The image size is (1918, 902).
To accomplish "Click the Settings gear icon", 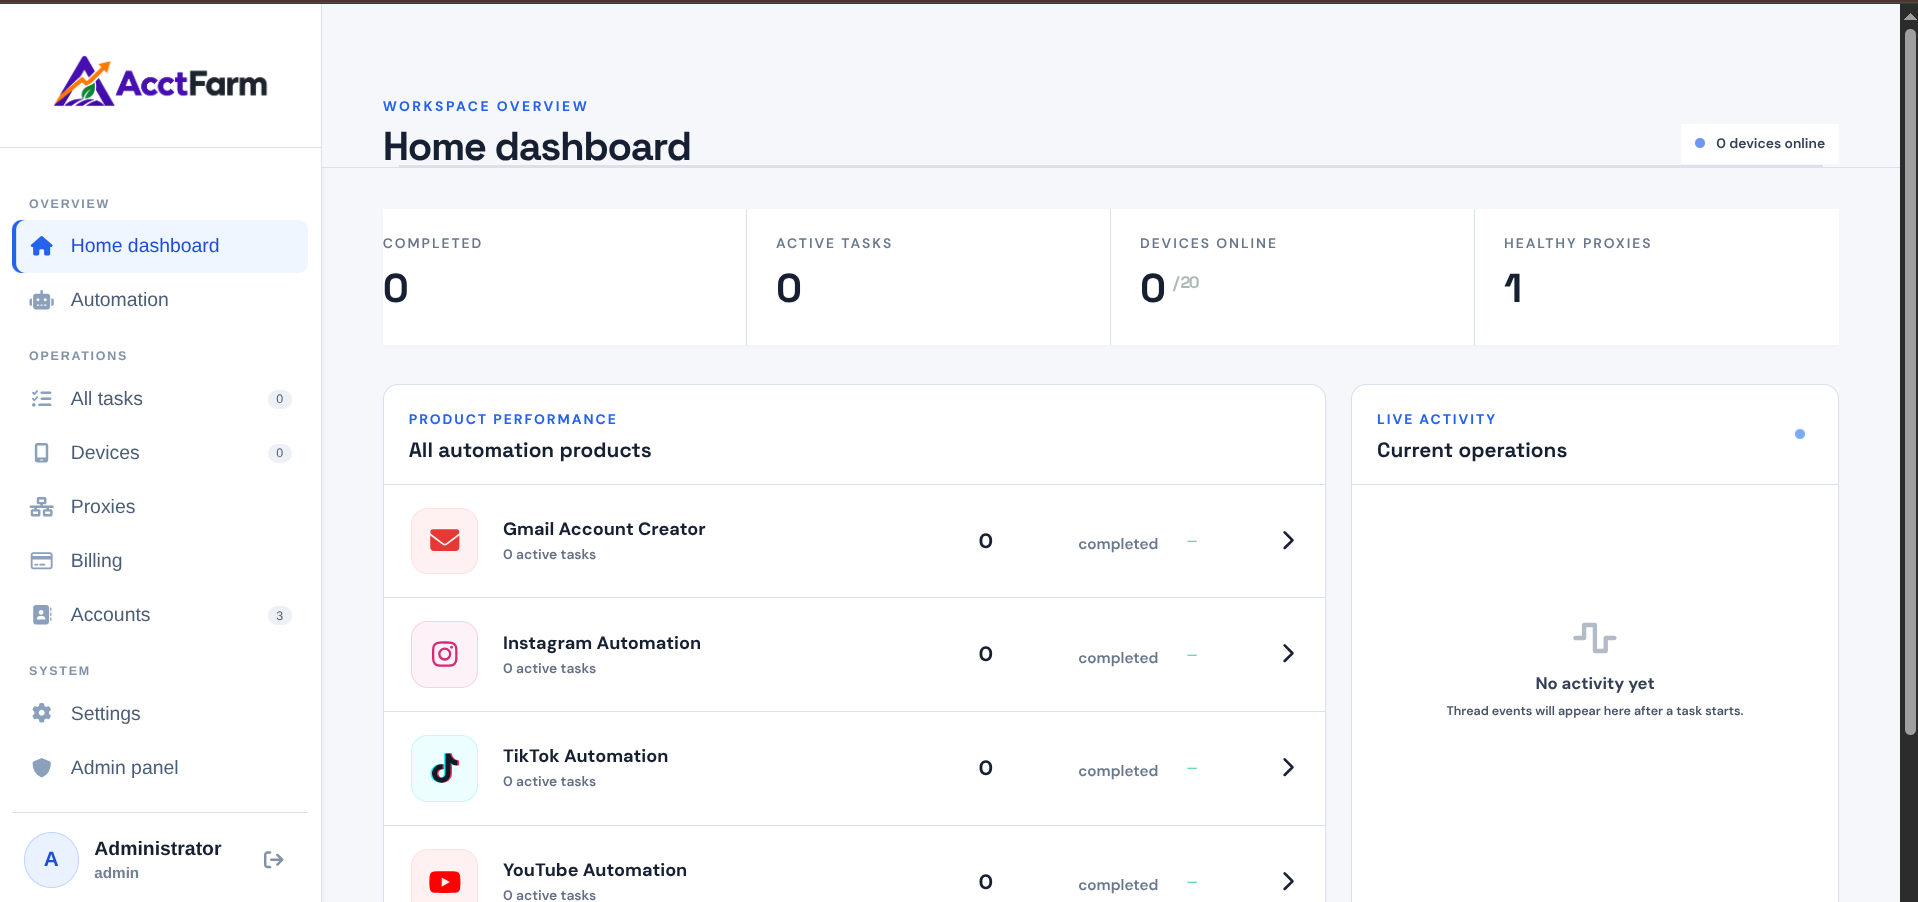I will 42,713.
